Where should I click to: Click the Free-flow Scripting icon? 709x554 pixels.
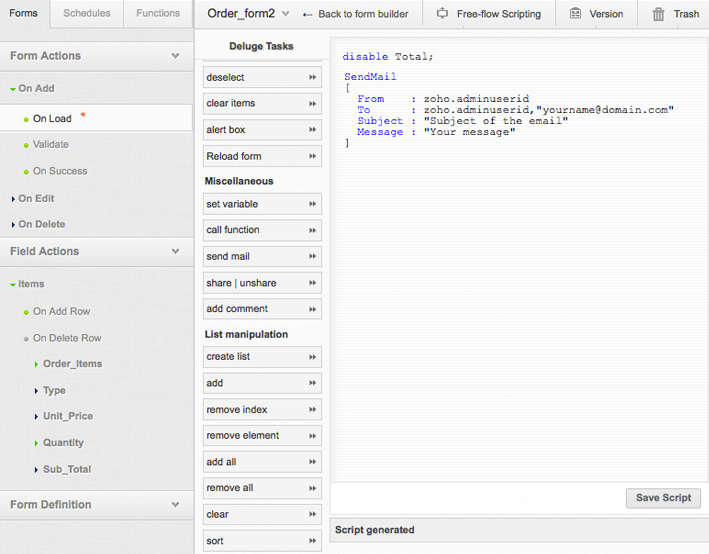tap(442, 14)
